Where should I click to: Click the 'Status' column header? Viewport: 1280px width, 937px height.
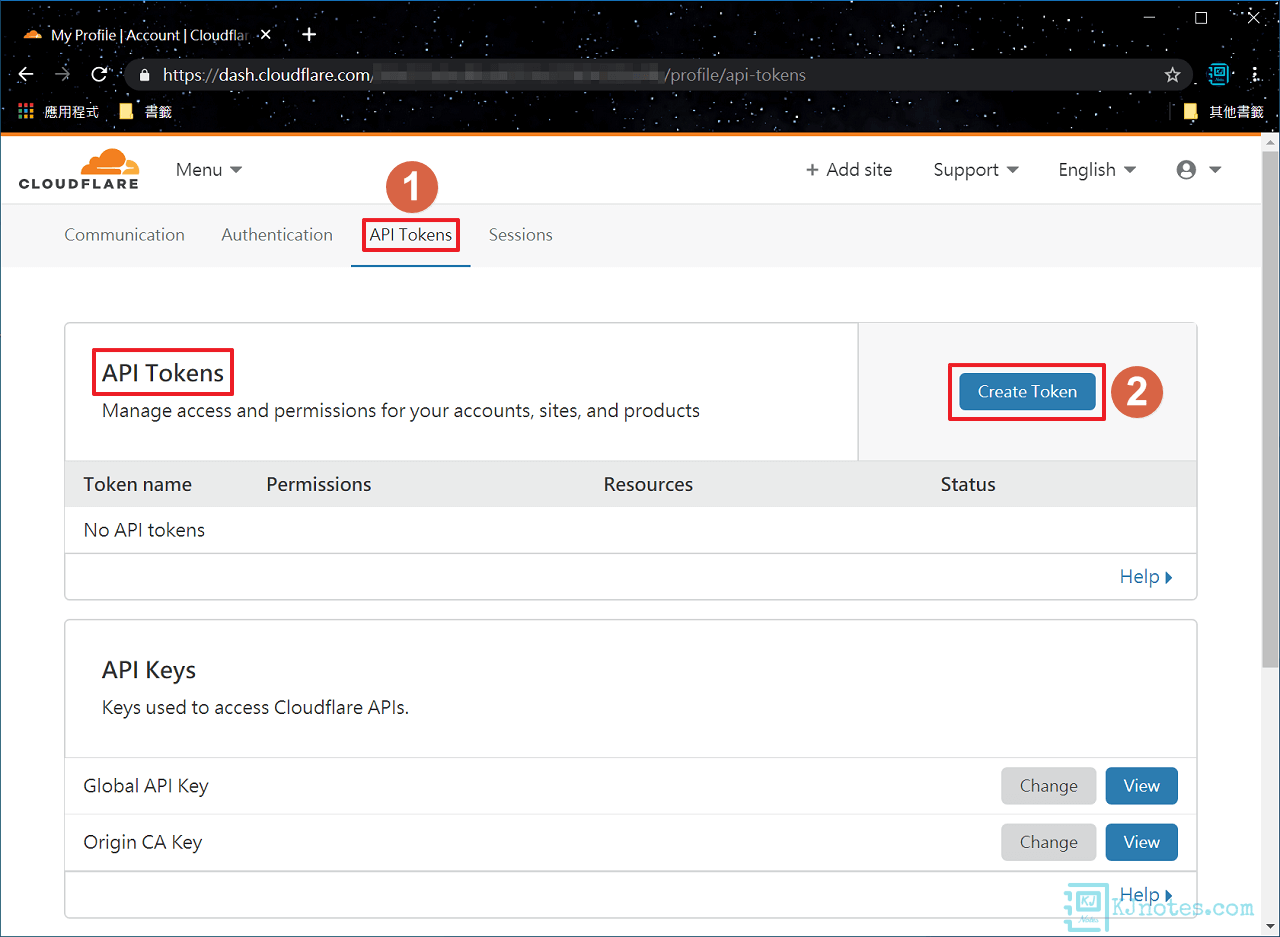968,484
